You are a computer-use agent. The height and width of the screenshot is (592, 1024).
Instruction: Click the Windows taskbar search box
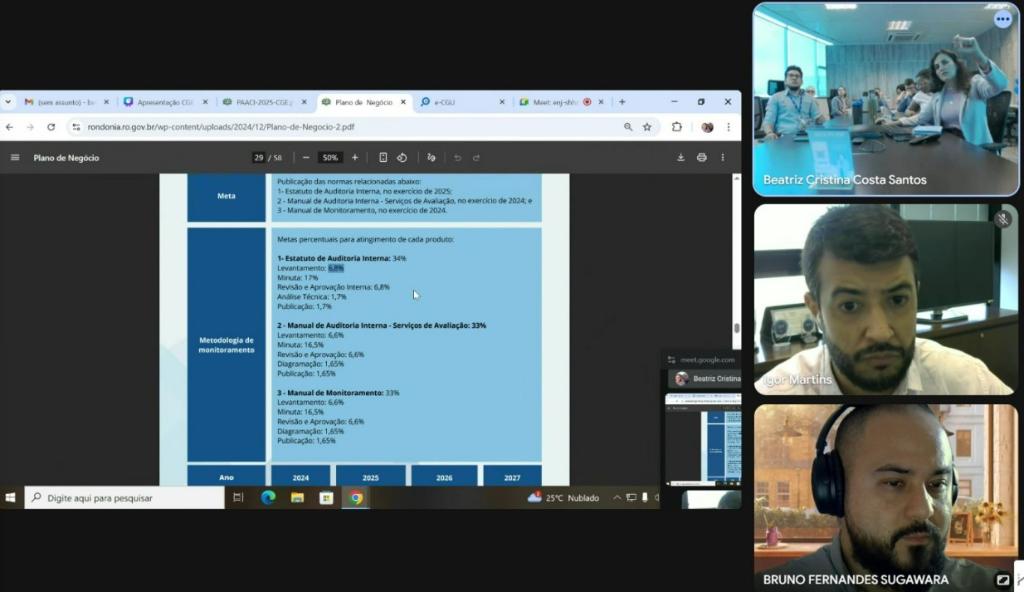pyautogui.click(x=125, y=498)
